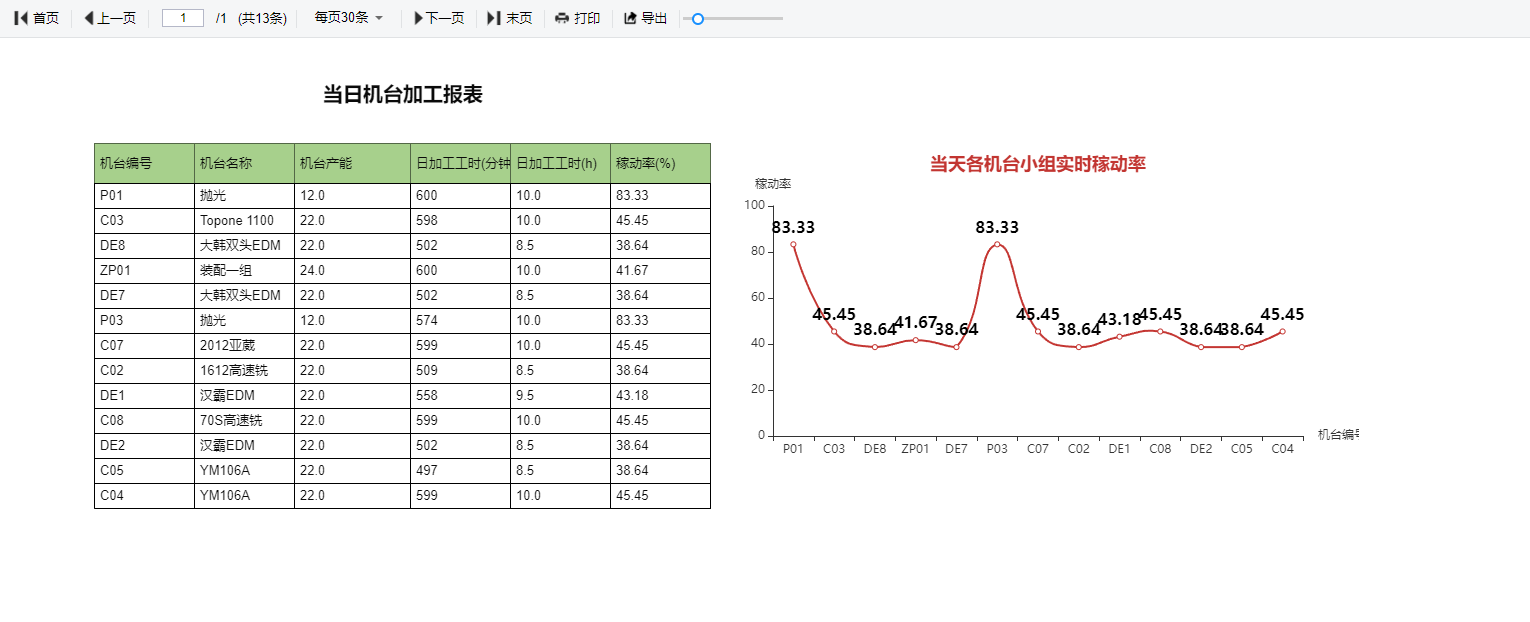Click the DE7 cell in table
Screen dimensions: 1530x622
[x=145, y=296]
